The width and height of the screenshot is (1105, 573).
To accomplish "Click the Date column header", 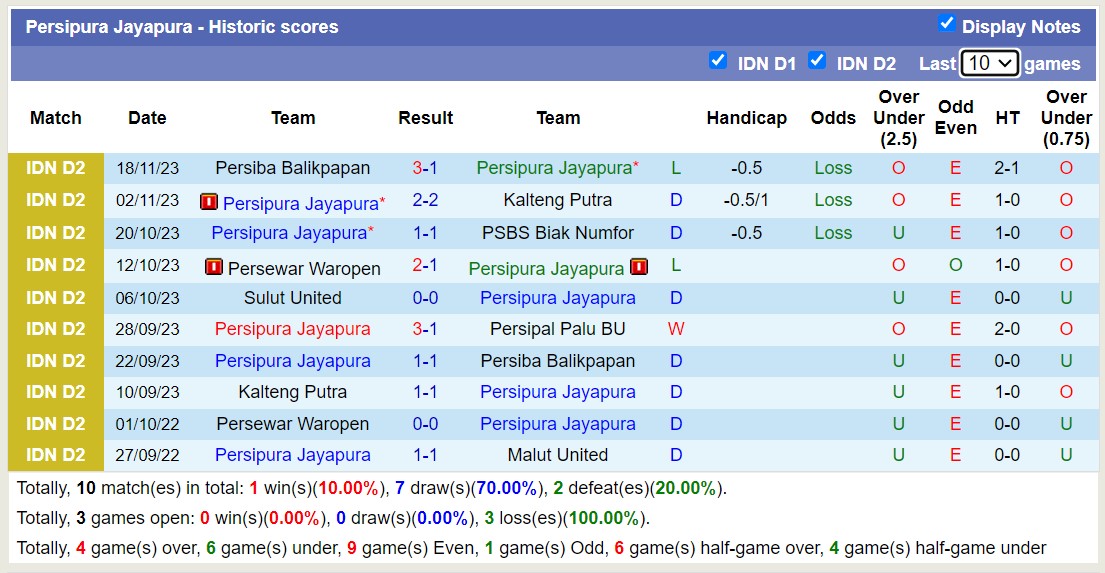I will (x=147, y=118).
